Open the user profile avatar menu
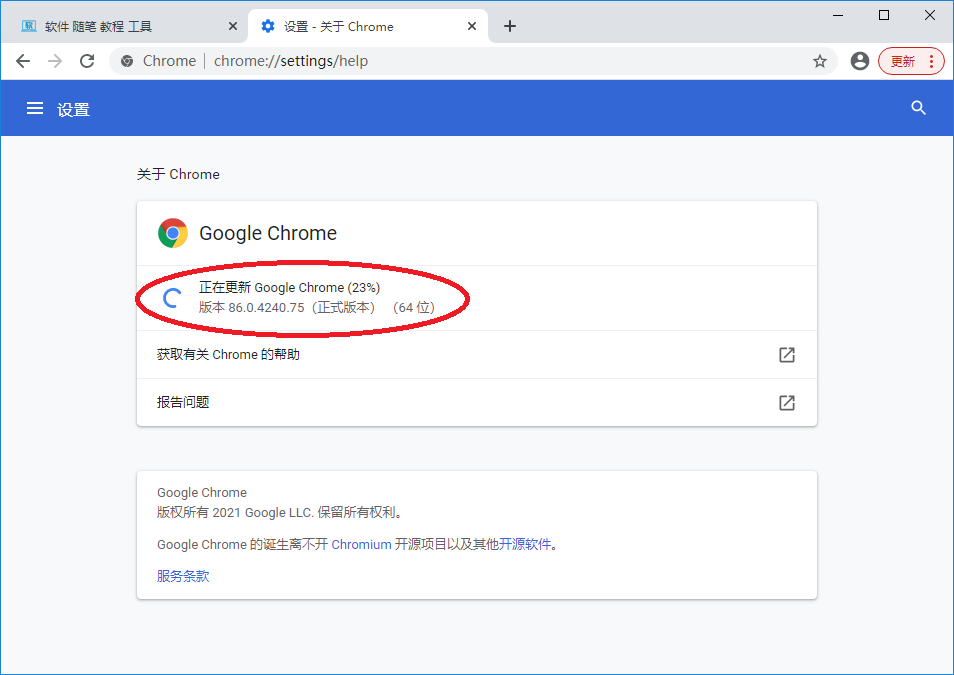 (860, 61)
